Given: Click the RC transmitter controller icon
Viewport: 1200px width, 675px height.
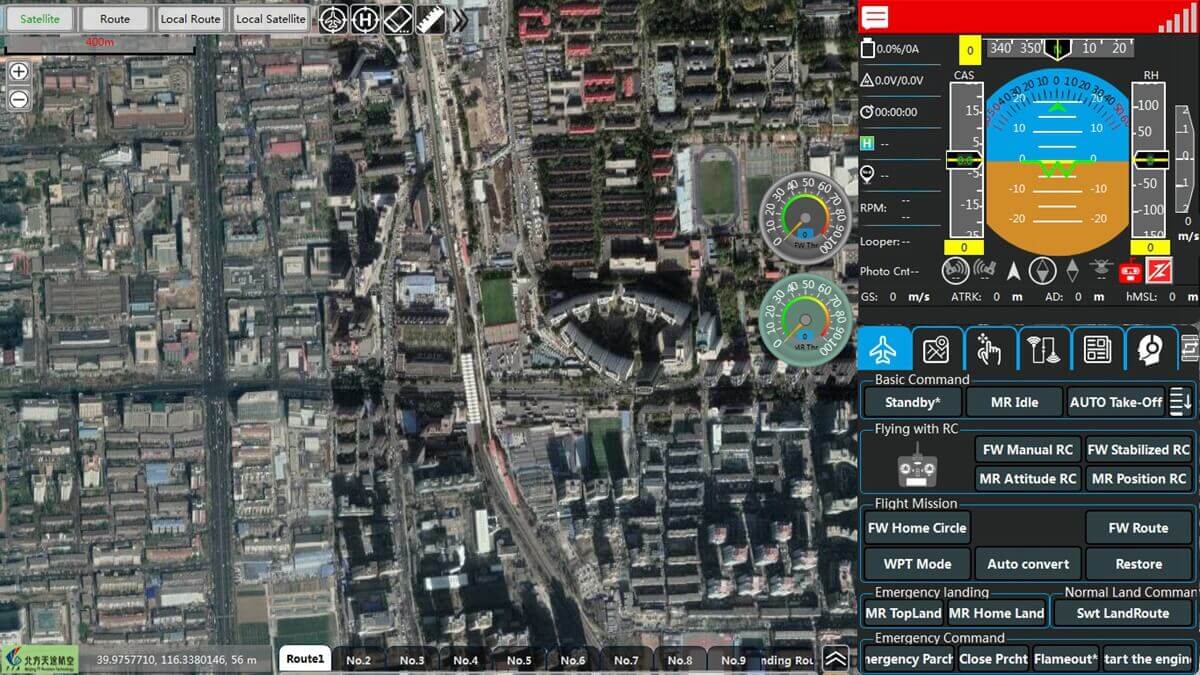Looking at the screenshot, I should click(916, 465).
